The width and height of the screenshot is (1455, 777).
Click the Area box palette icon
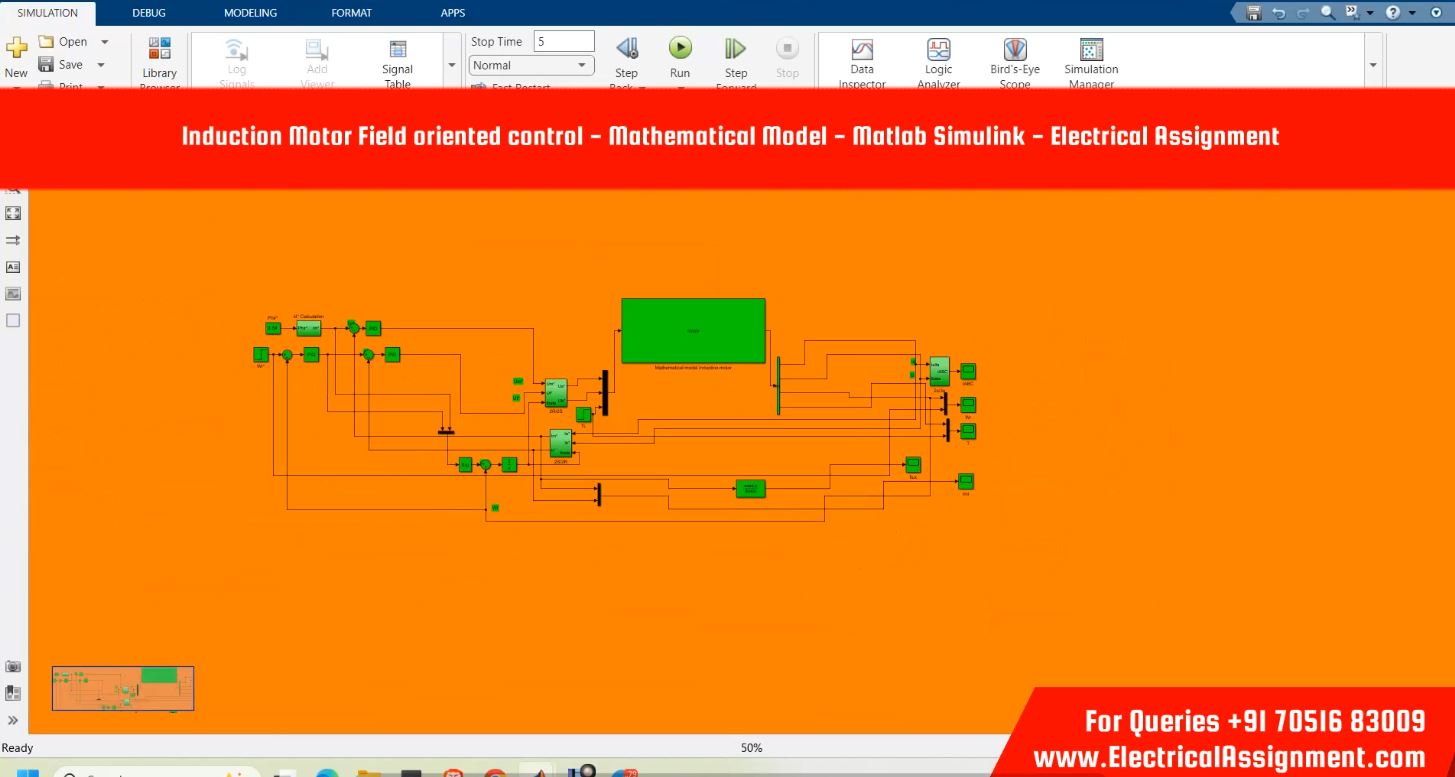click(13, 321)
